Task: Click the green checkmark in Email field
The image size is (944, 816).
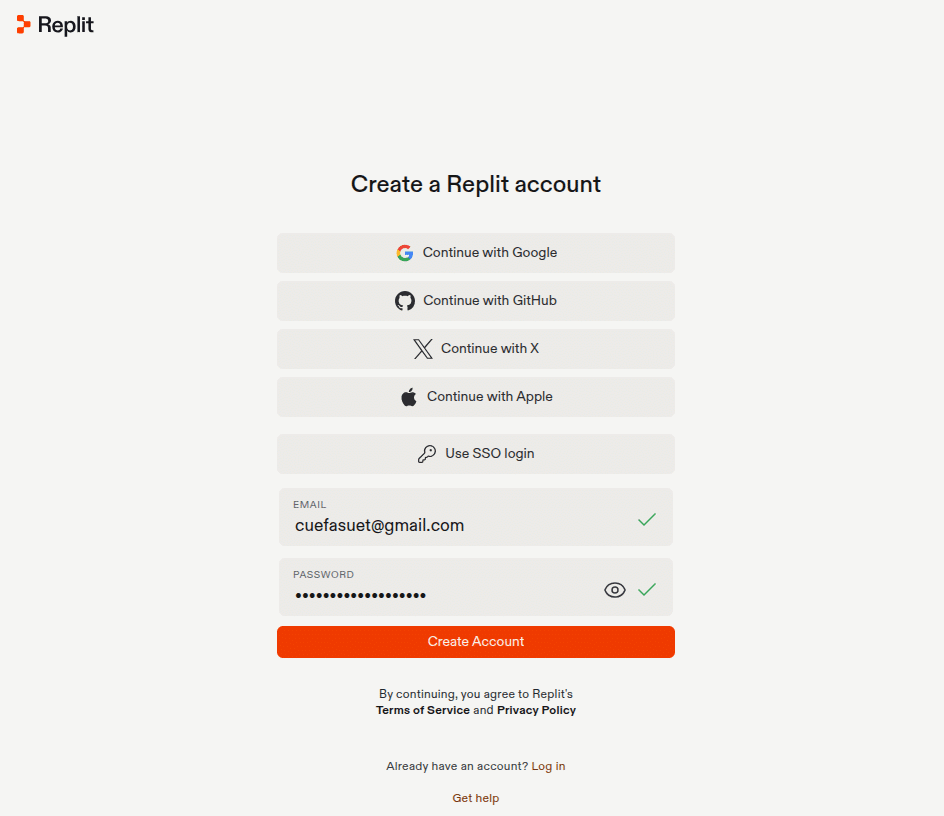Action: tap(647, 519)
